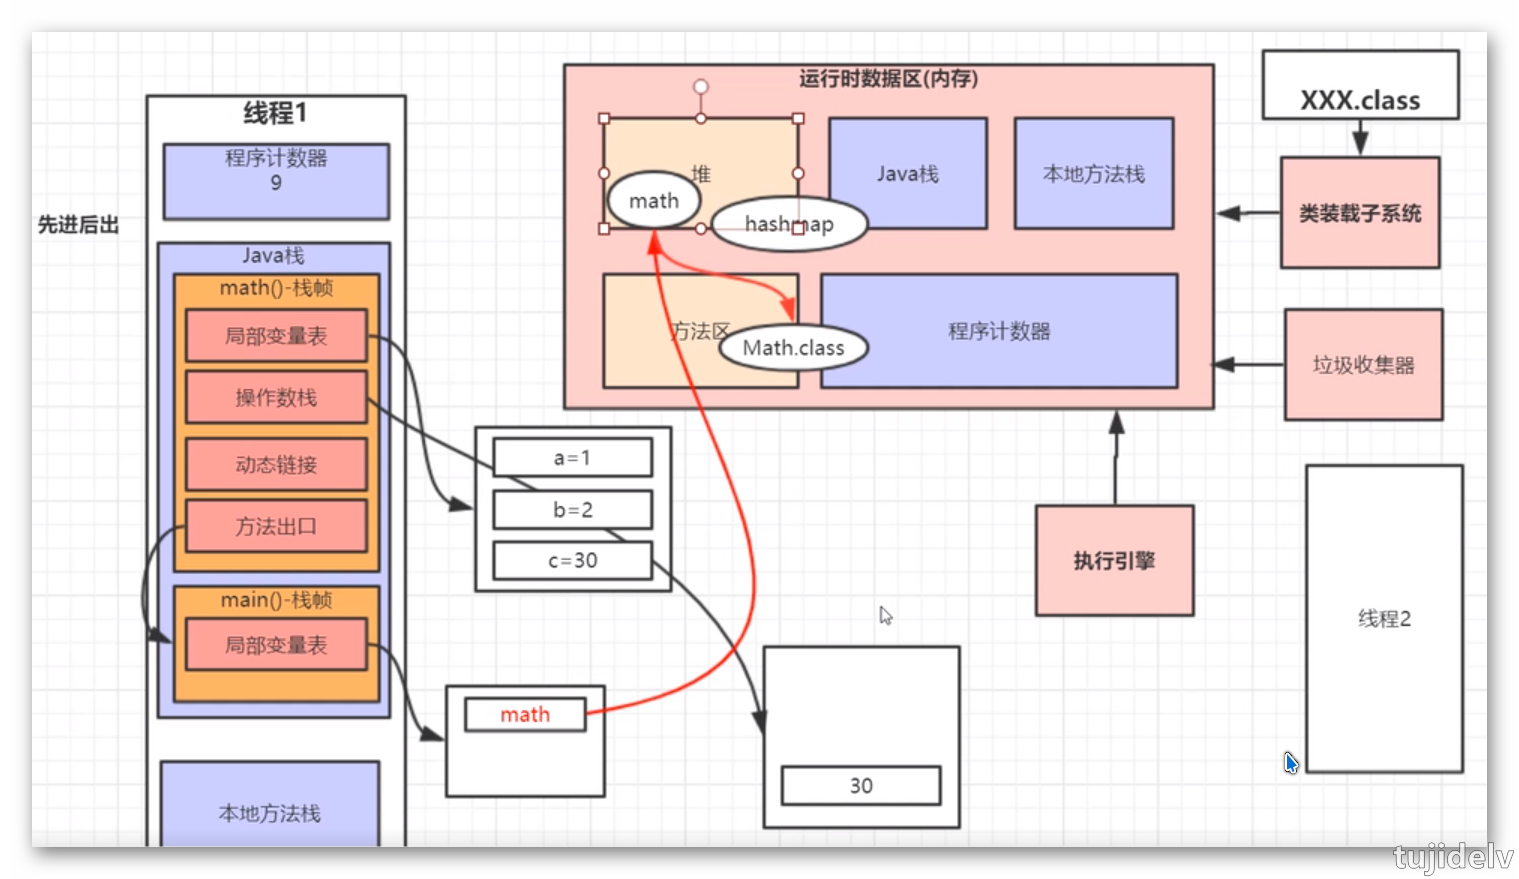Click the 先进后出 text label
Viewport: 1519px width, 879px height.
pyautogui.click(x=78, y=225)
